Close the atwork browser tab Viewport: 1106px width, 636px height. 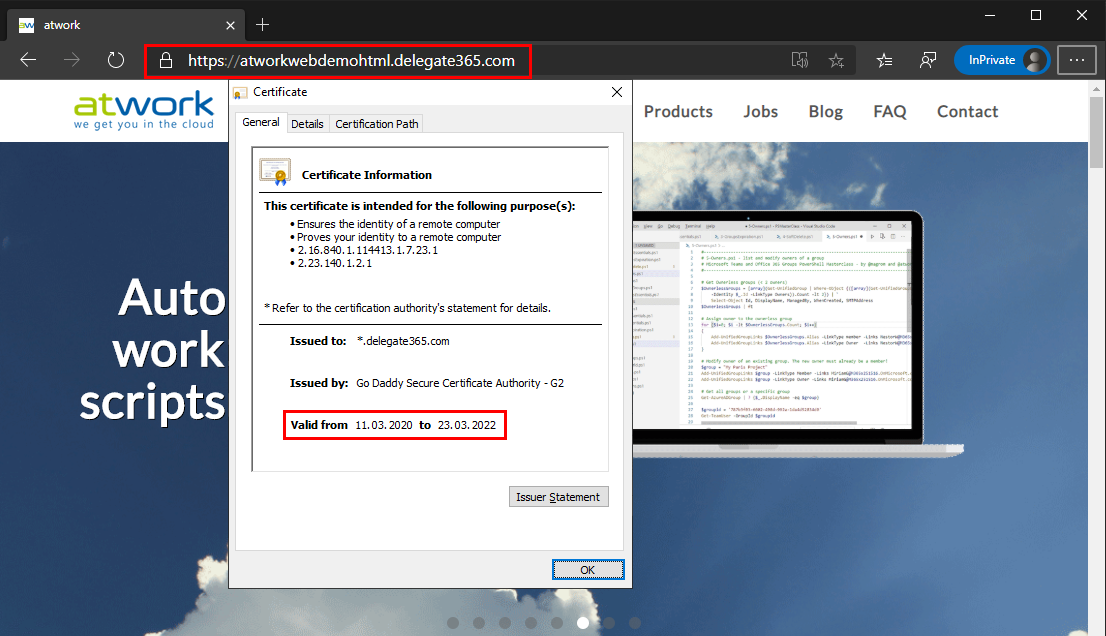coord(230,24)
